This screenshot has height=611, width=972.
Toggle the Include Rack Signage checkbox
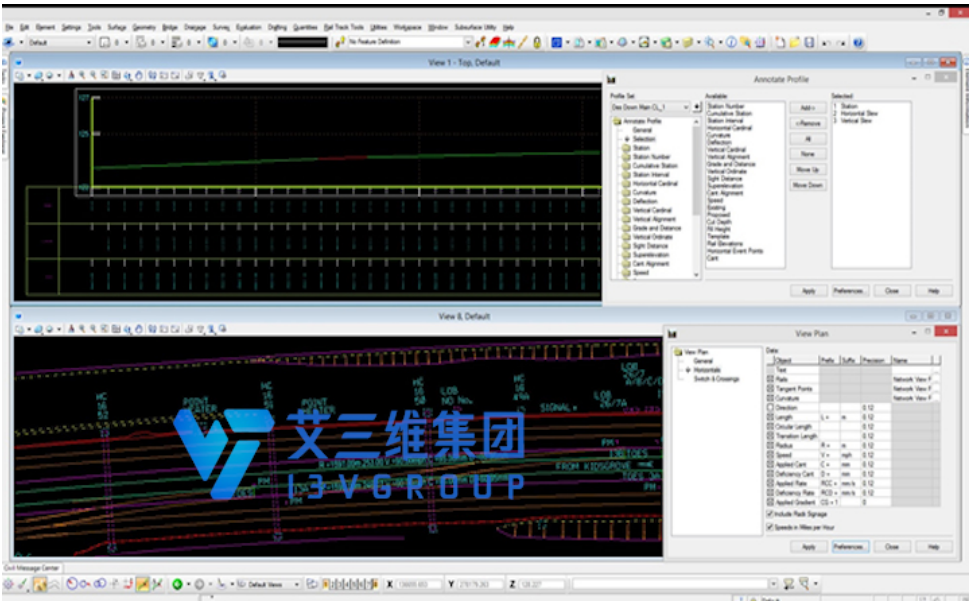pos(770,514)
